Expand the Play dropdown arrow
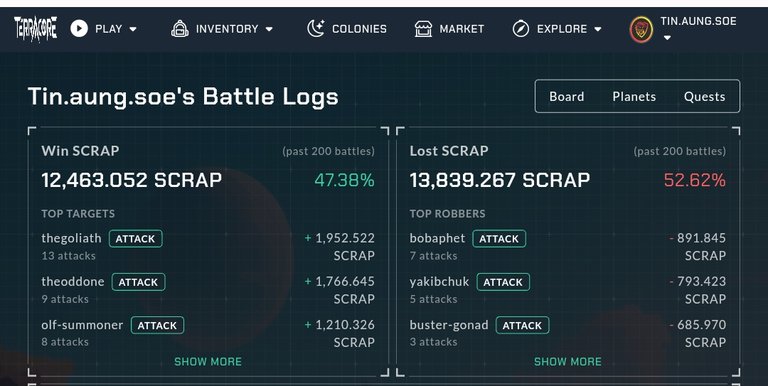Screen dimensions: 768x386 click(133, 29)
